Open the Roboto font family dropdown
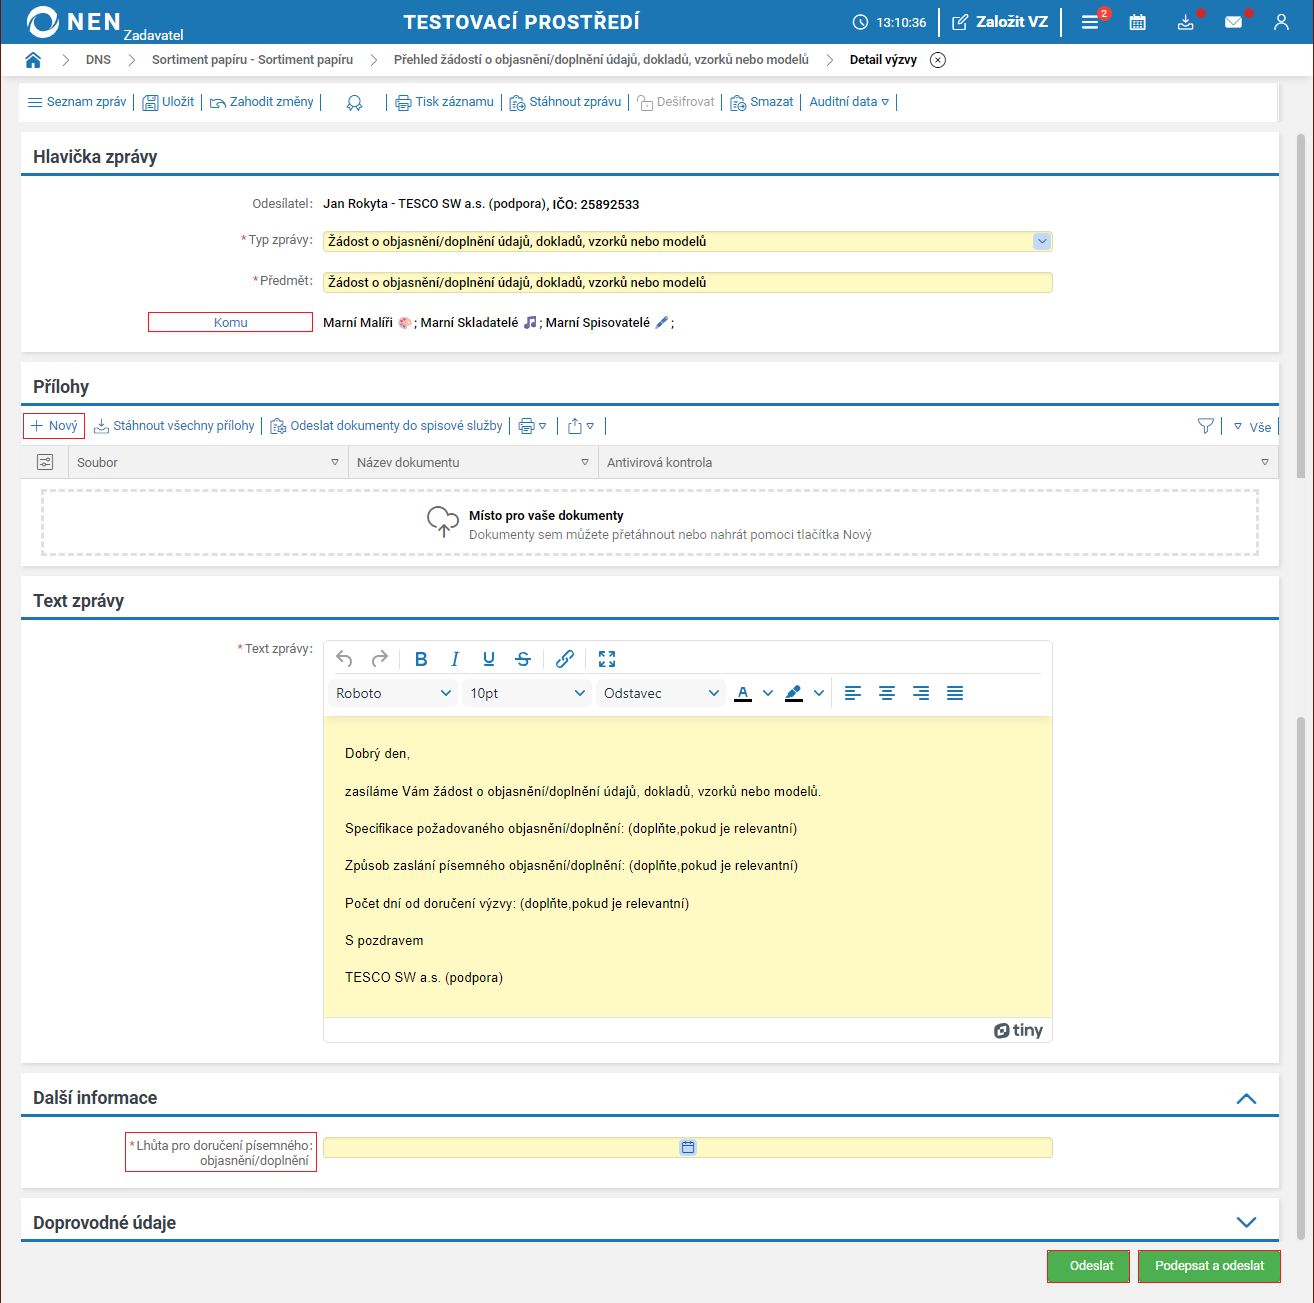 click(x=393, y=693)
